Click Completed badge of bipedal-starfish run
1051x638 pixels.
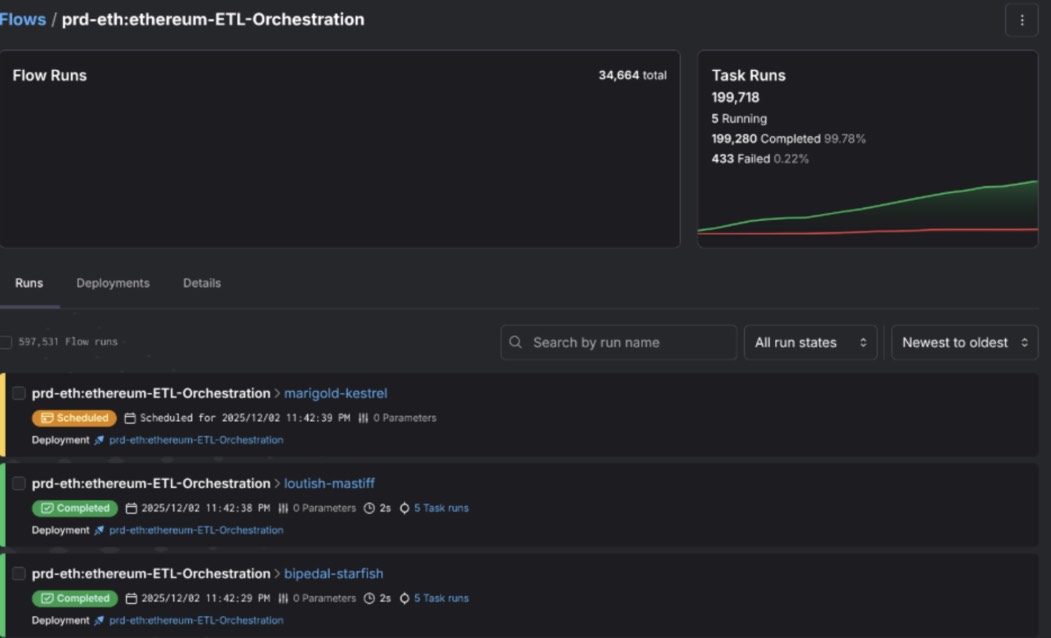tap(75, 598)
